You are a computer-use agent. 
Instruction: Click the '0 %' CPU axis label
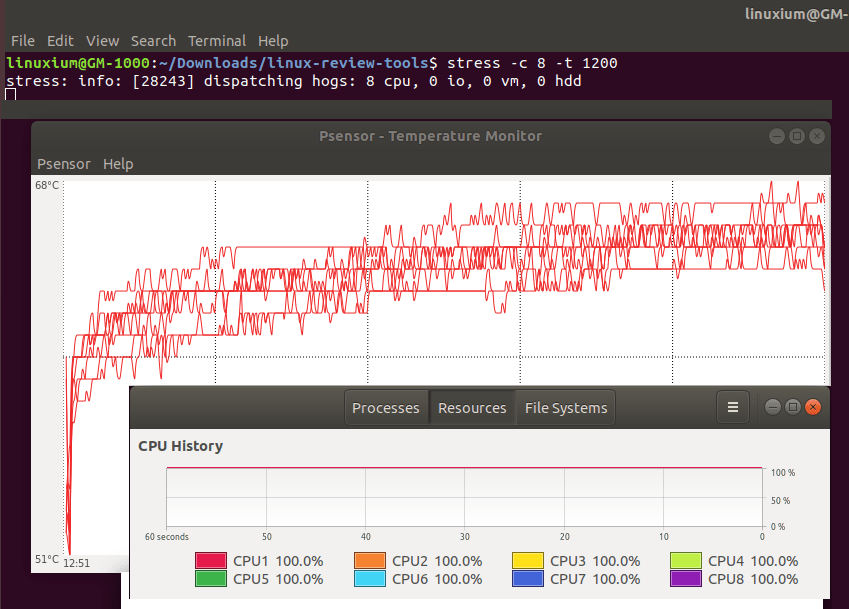778,526
